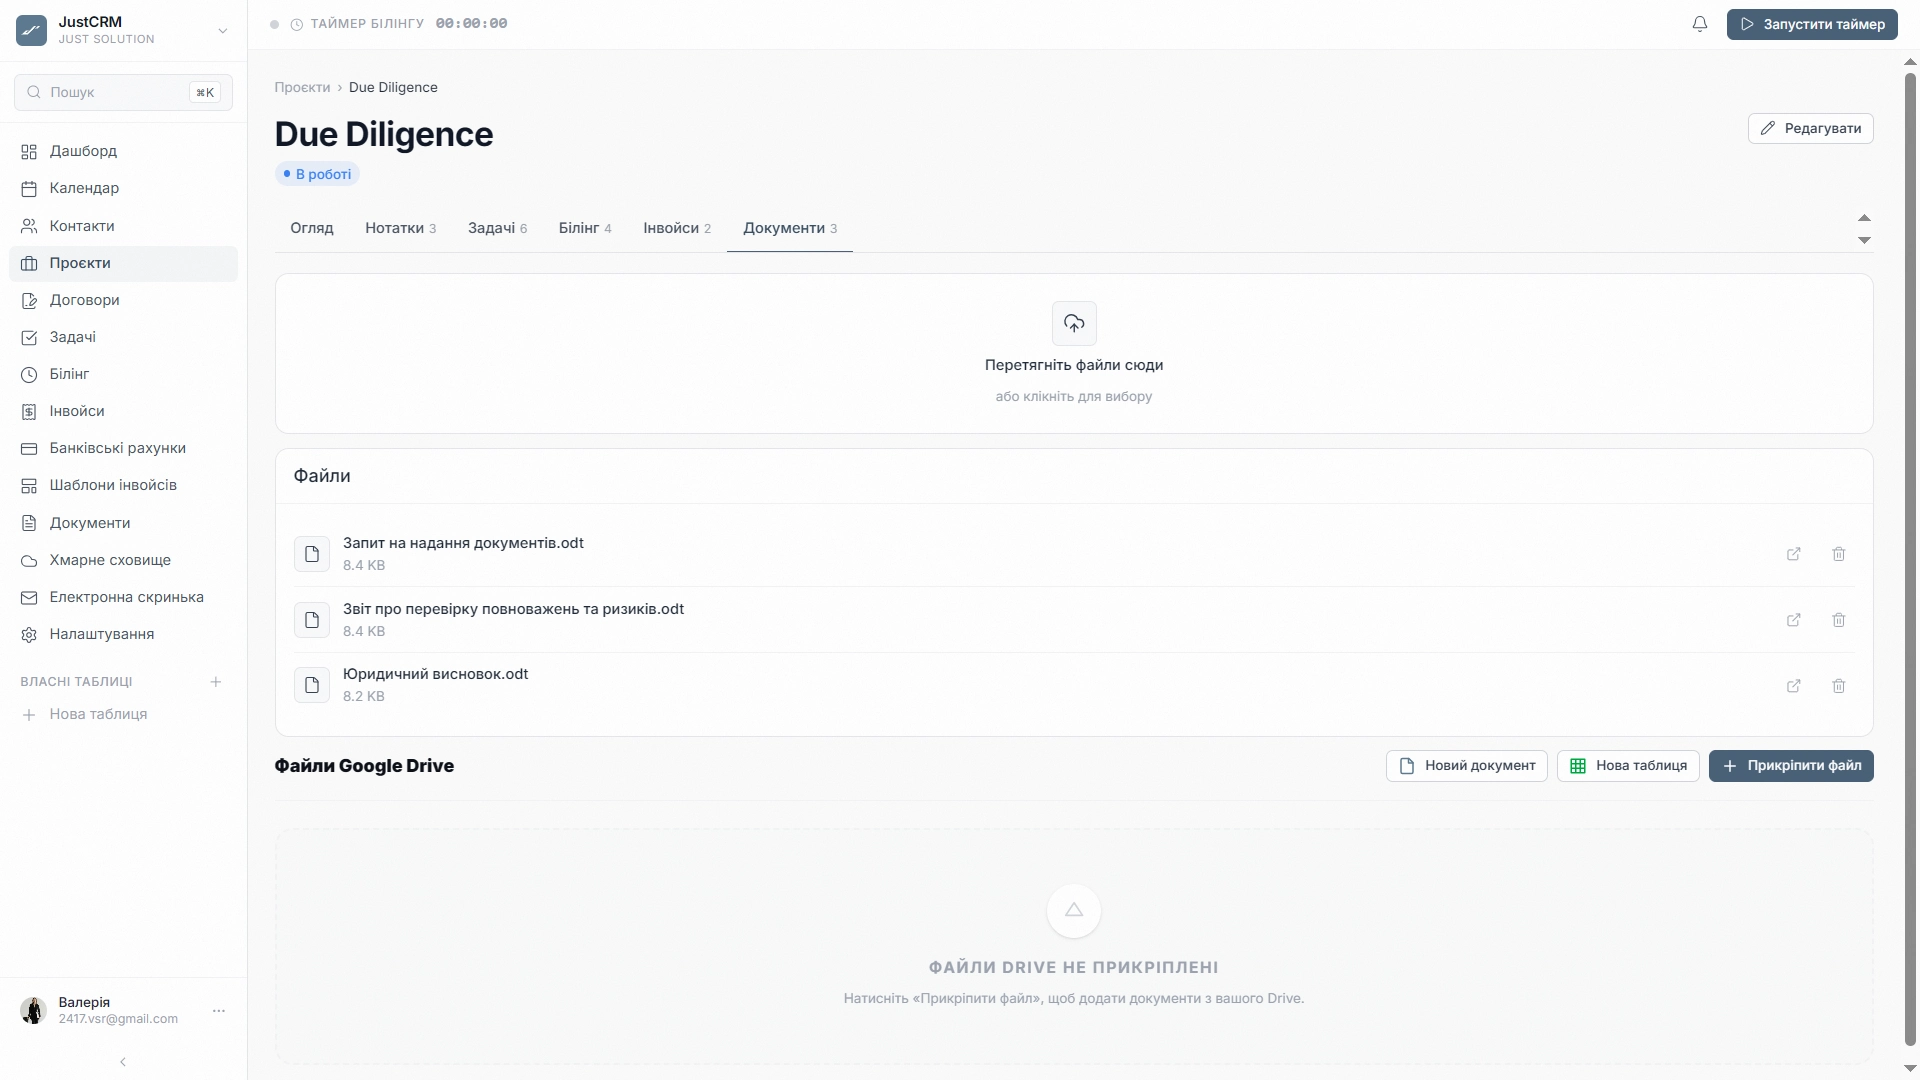Start timer with Запустити таймер button
Image resolution: width=1920 pixels, height=1080 pixels.
coord(1812,24)
